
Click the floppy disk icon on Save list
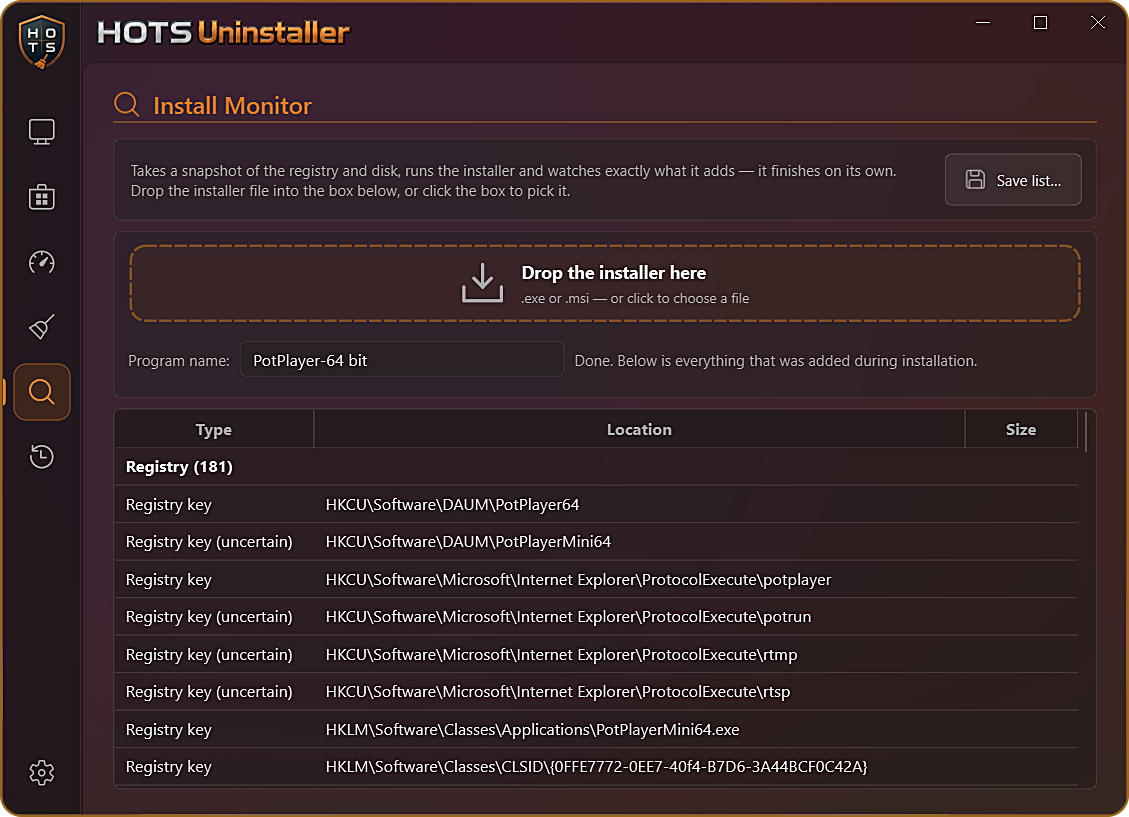[975, 179]
